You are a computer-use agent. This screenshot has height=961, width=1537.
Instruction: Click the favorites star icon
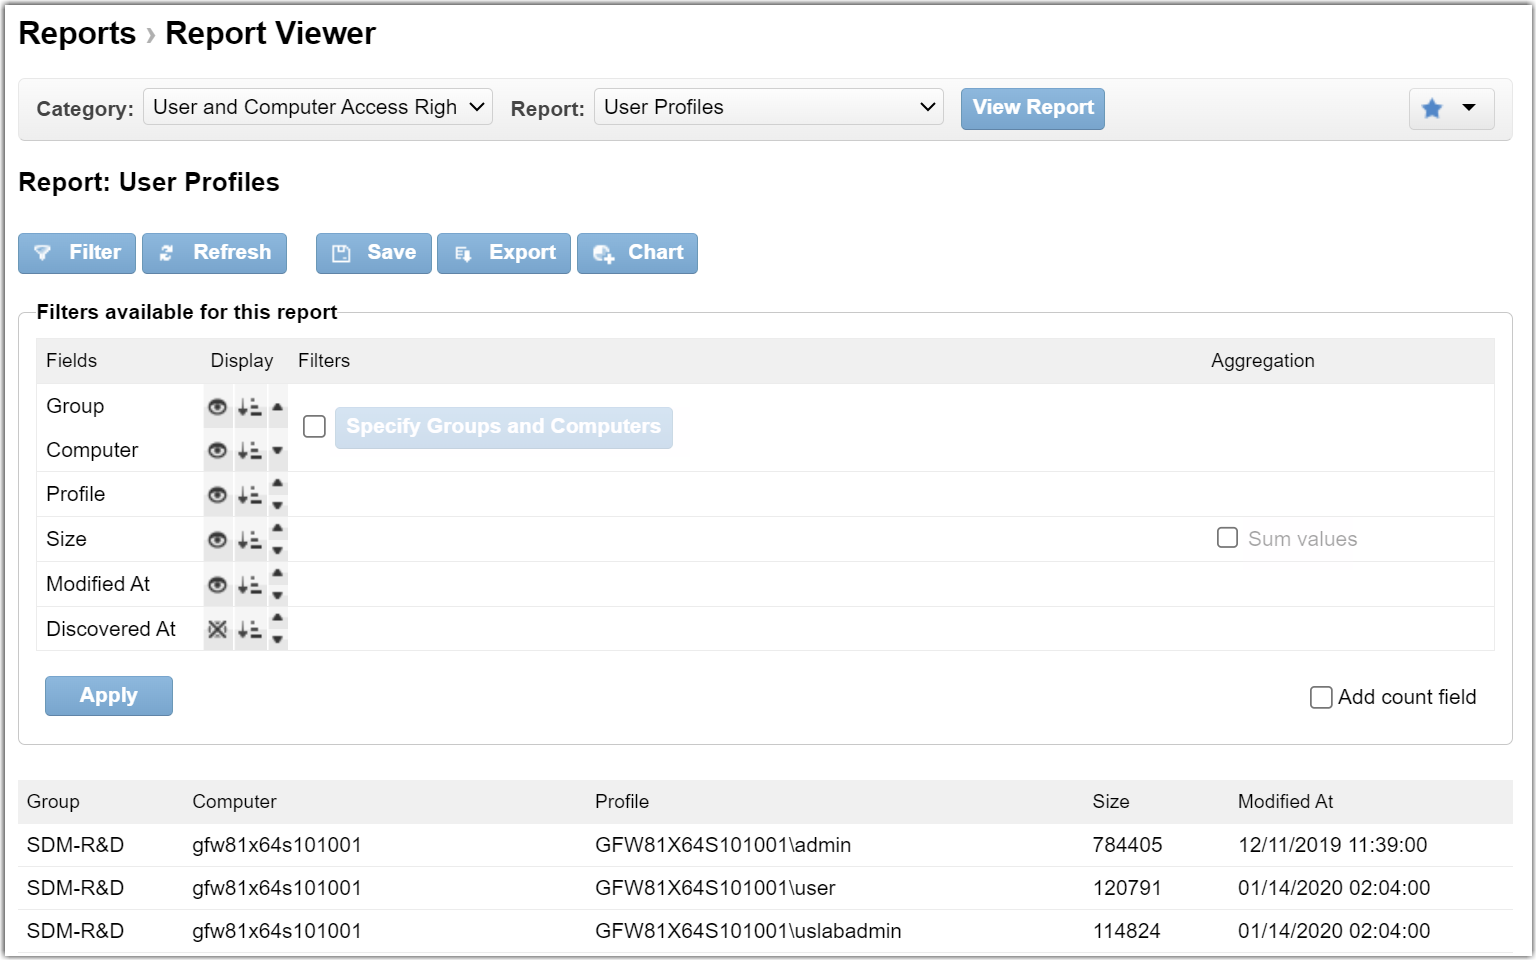(1432, 108)
